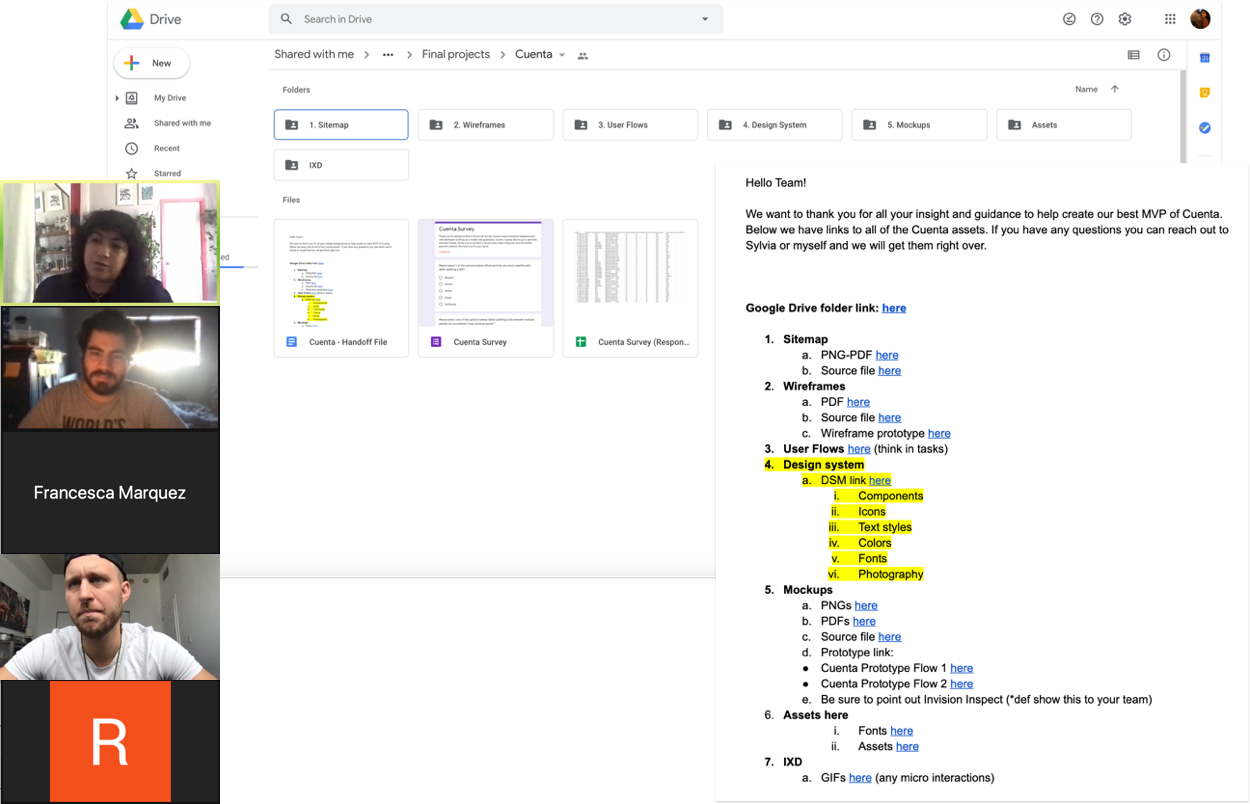Click the New button
1250x804 pixels.
[x=151, y=63]
